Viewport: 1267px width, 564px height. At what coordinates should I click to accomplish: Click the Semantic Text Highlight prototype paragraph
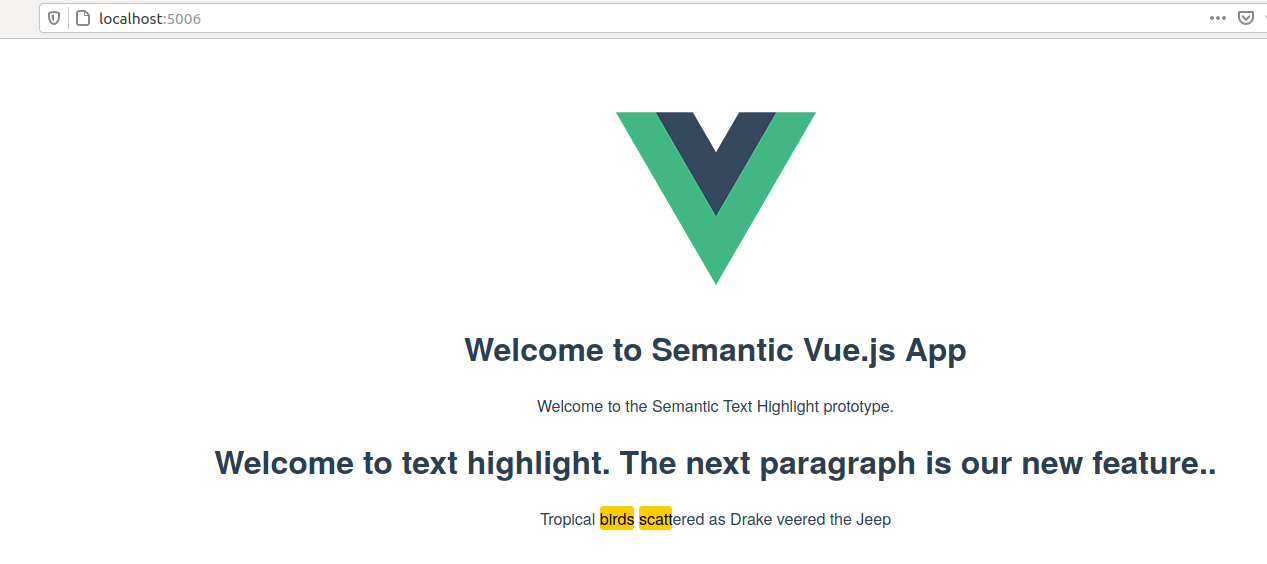tap(715, 406)
